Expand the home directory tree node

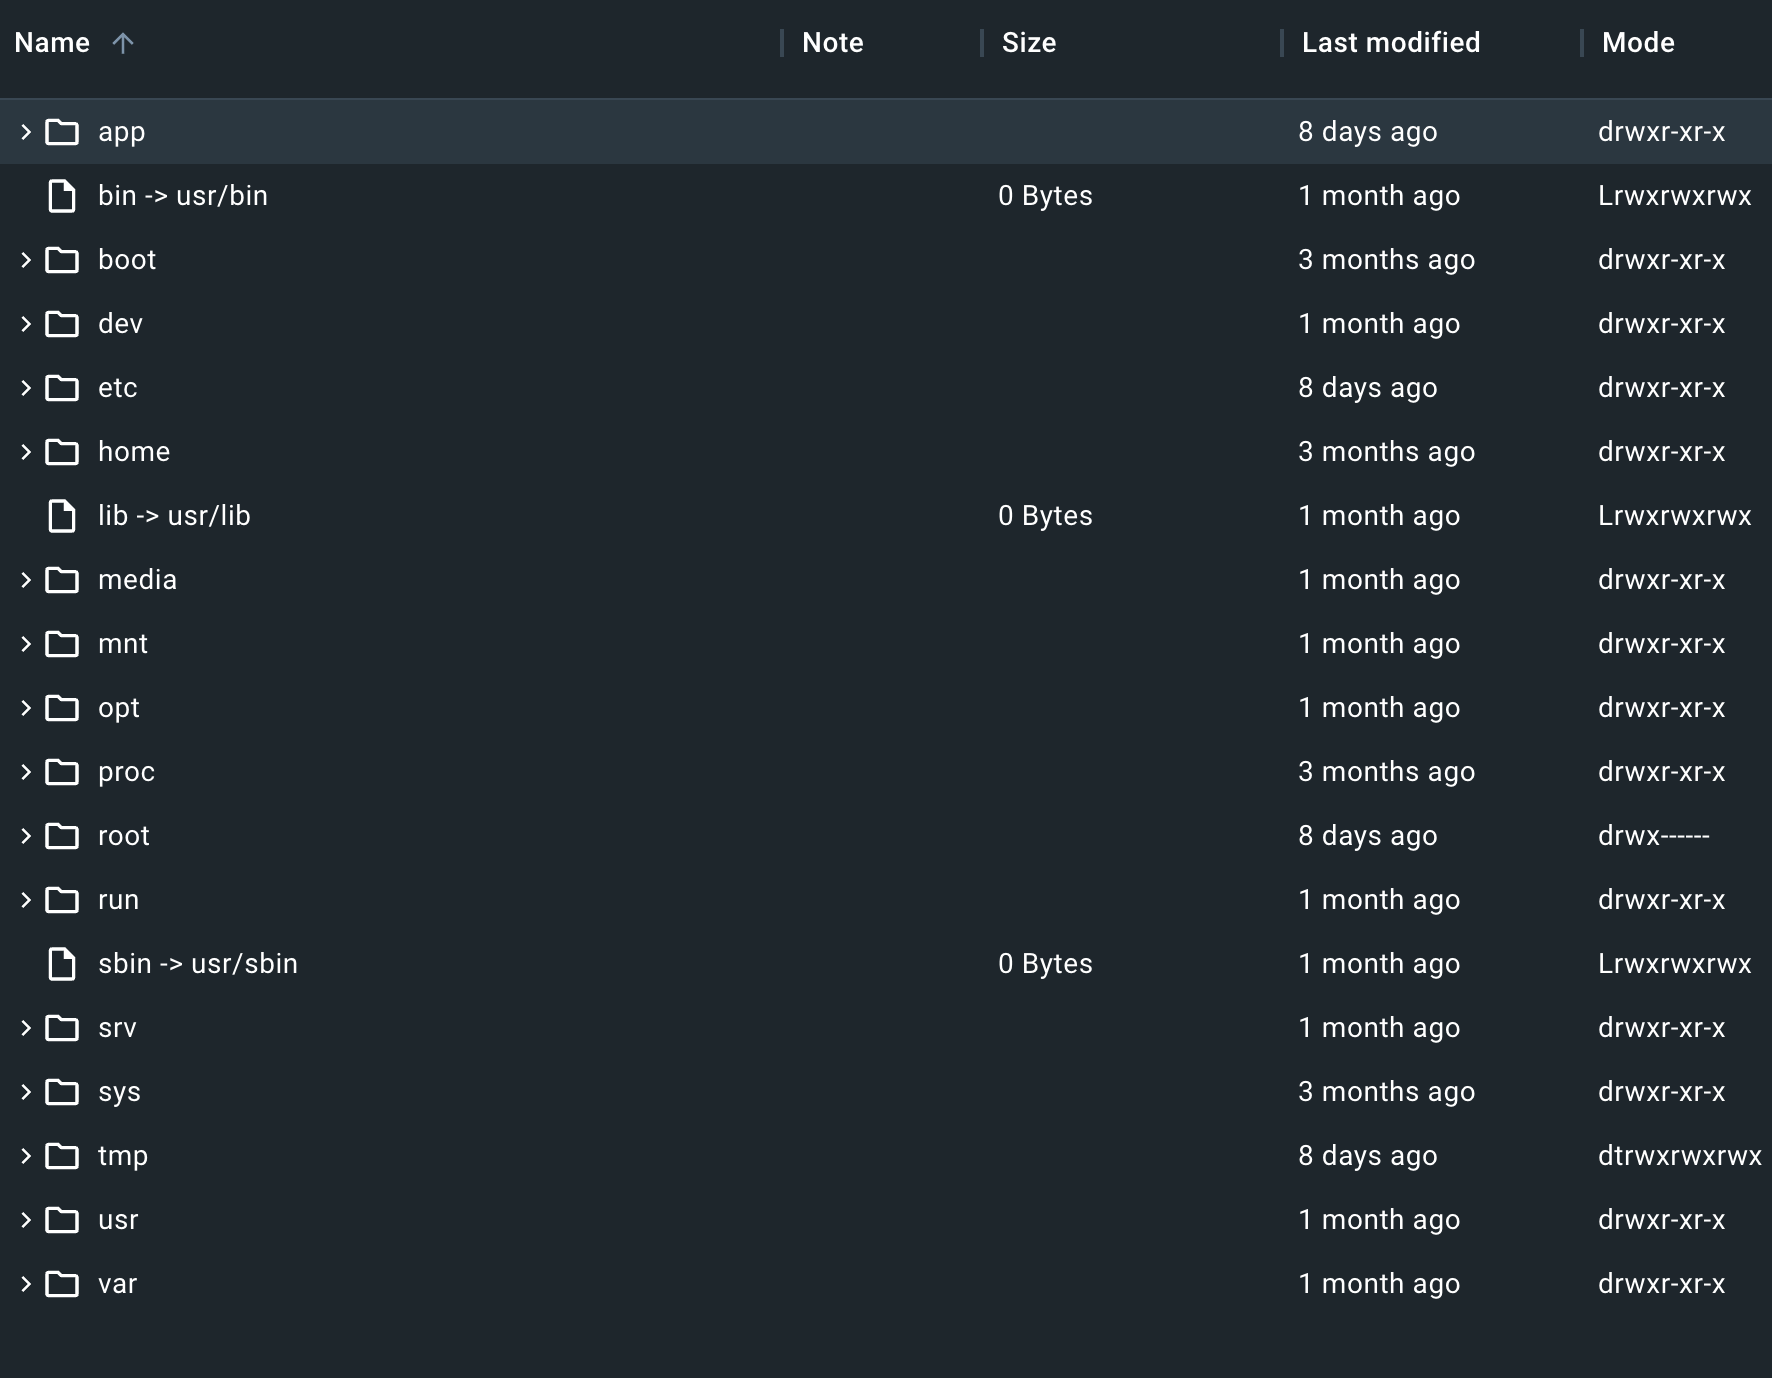pyautogui.click(x=26, y=452)
